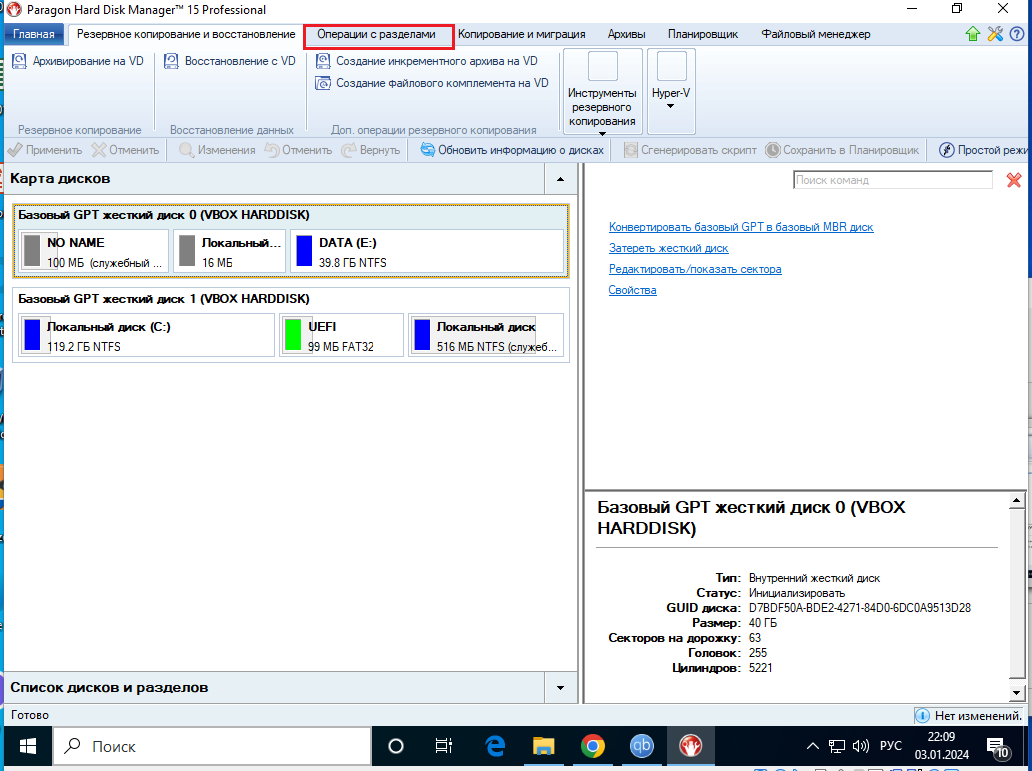Click Отменить next to Применить
This screenshot has height=771, width=1032.
126,150
